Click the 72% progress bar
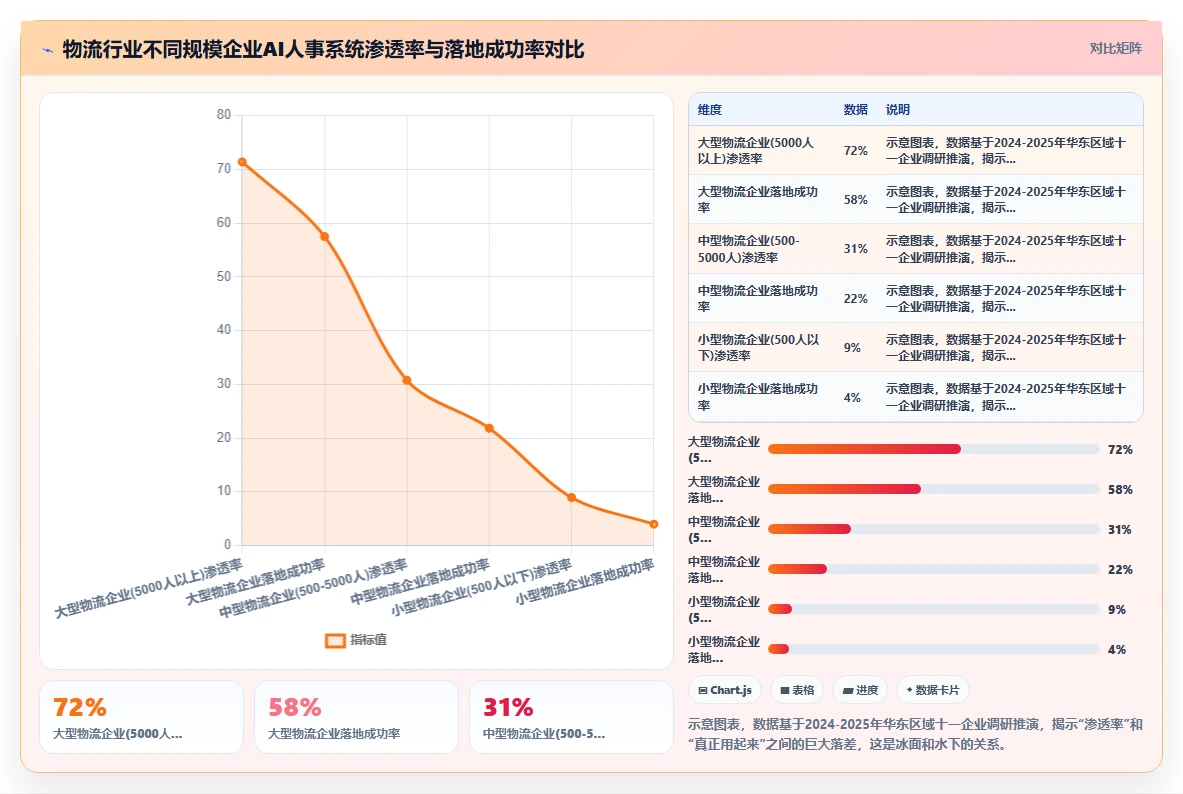The height and width of the screenshot is (794, 1183). [933, 449]
